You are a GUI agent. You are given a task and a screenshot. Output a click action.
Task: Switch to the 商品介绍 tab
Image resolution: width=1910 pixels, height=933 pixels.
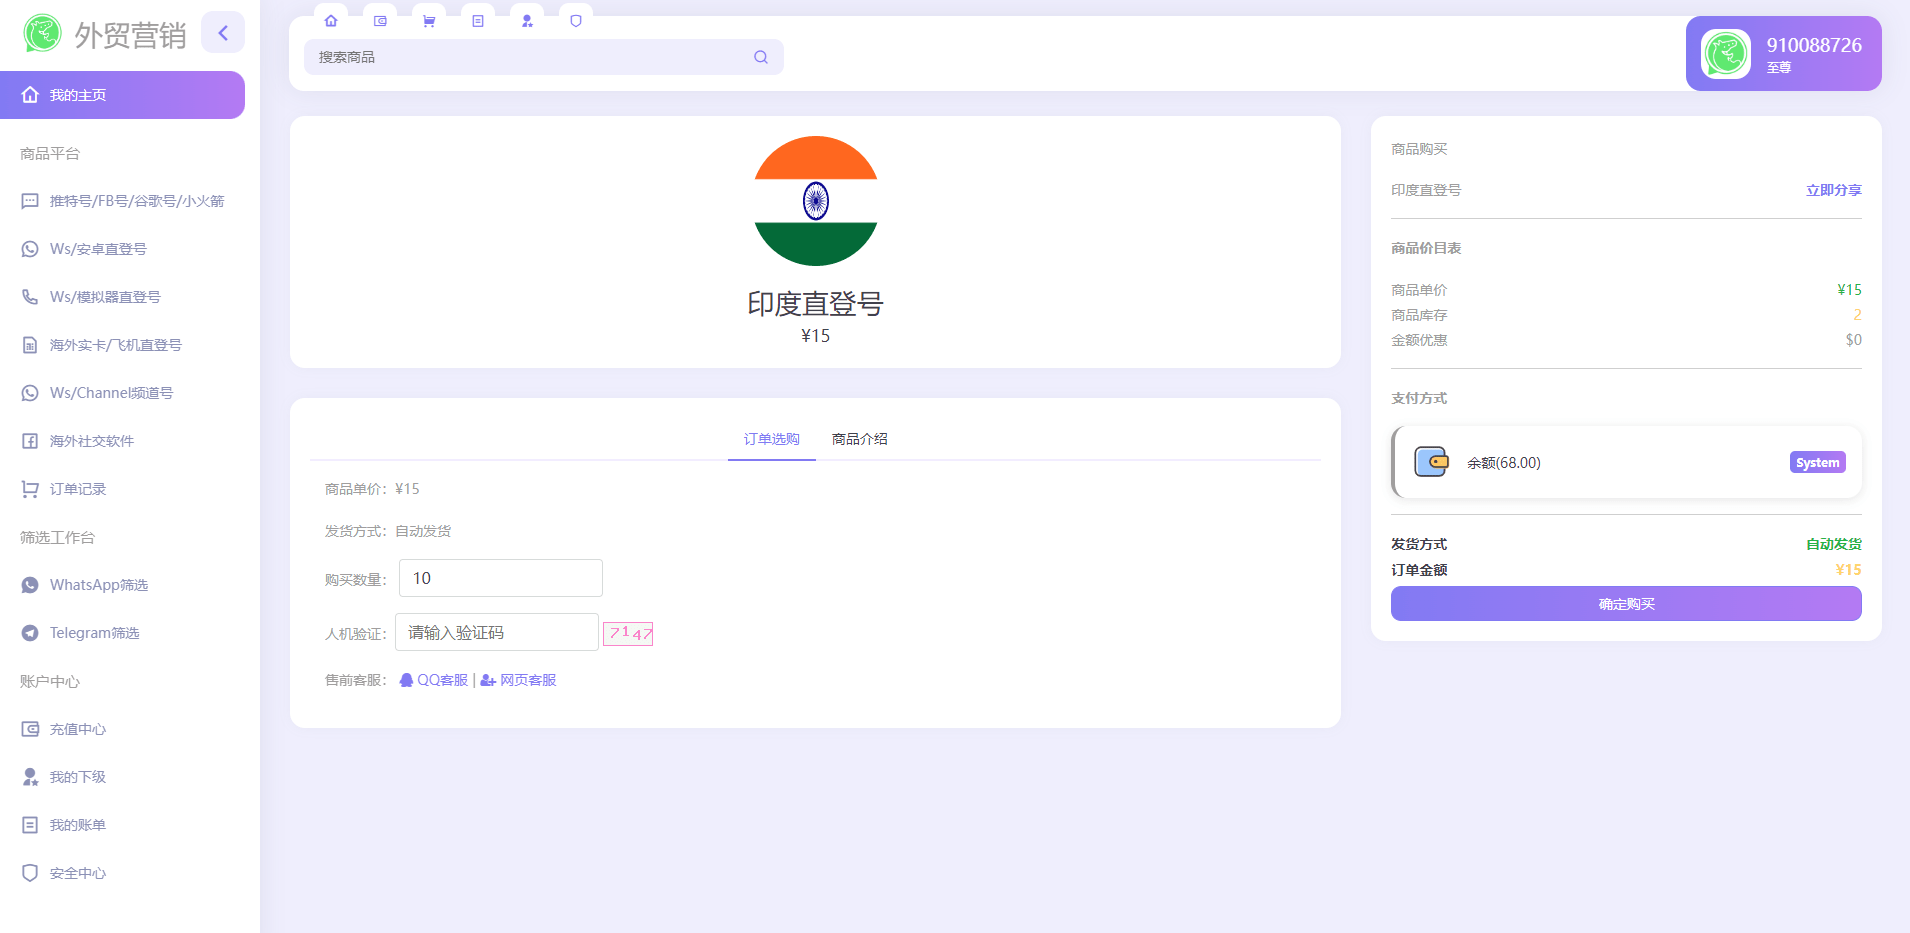(859, 439)
